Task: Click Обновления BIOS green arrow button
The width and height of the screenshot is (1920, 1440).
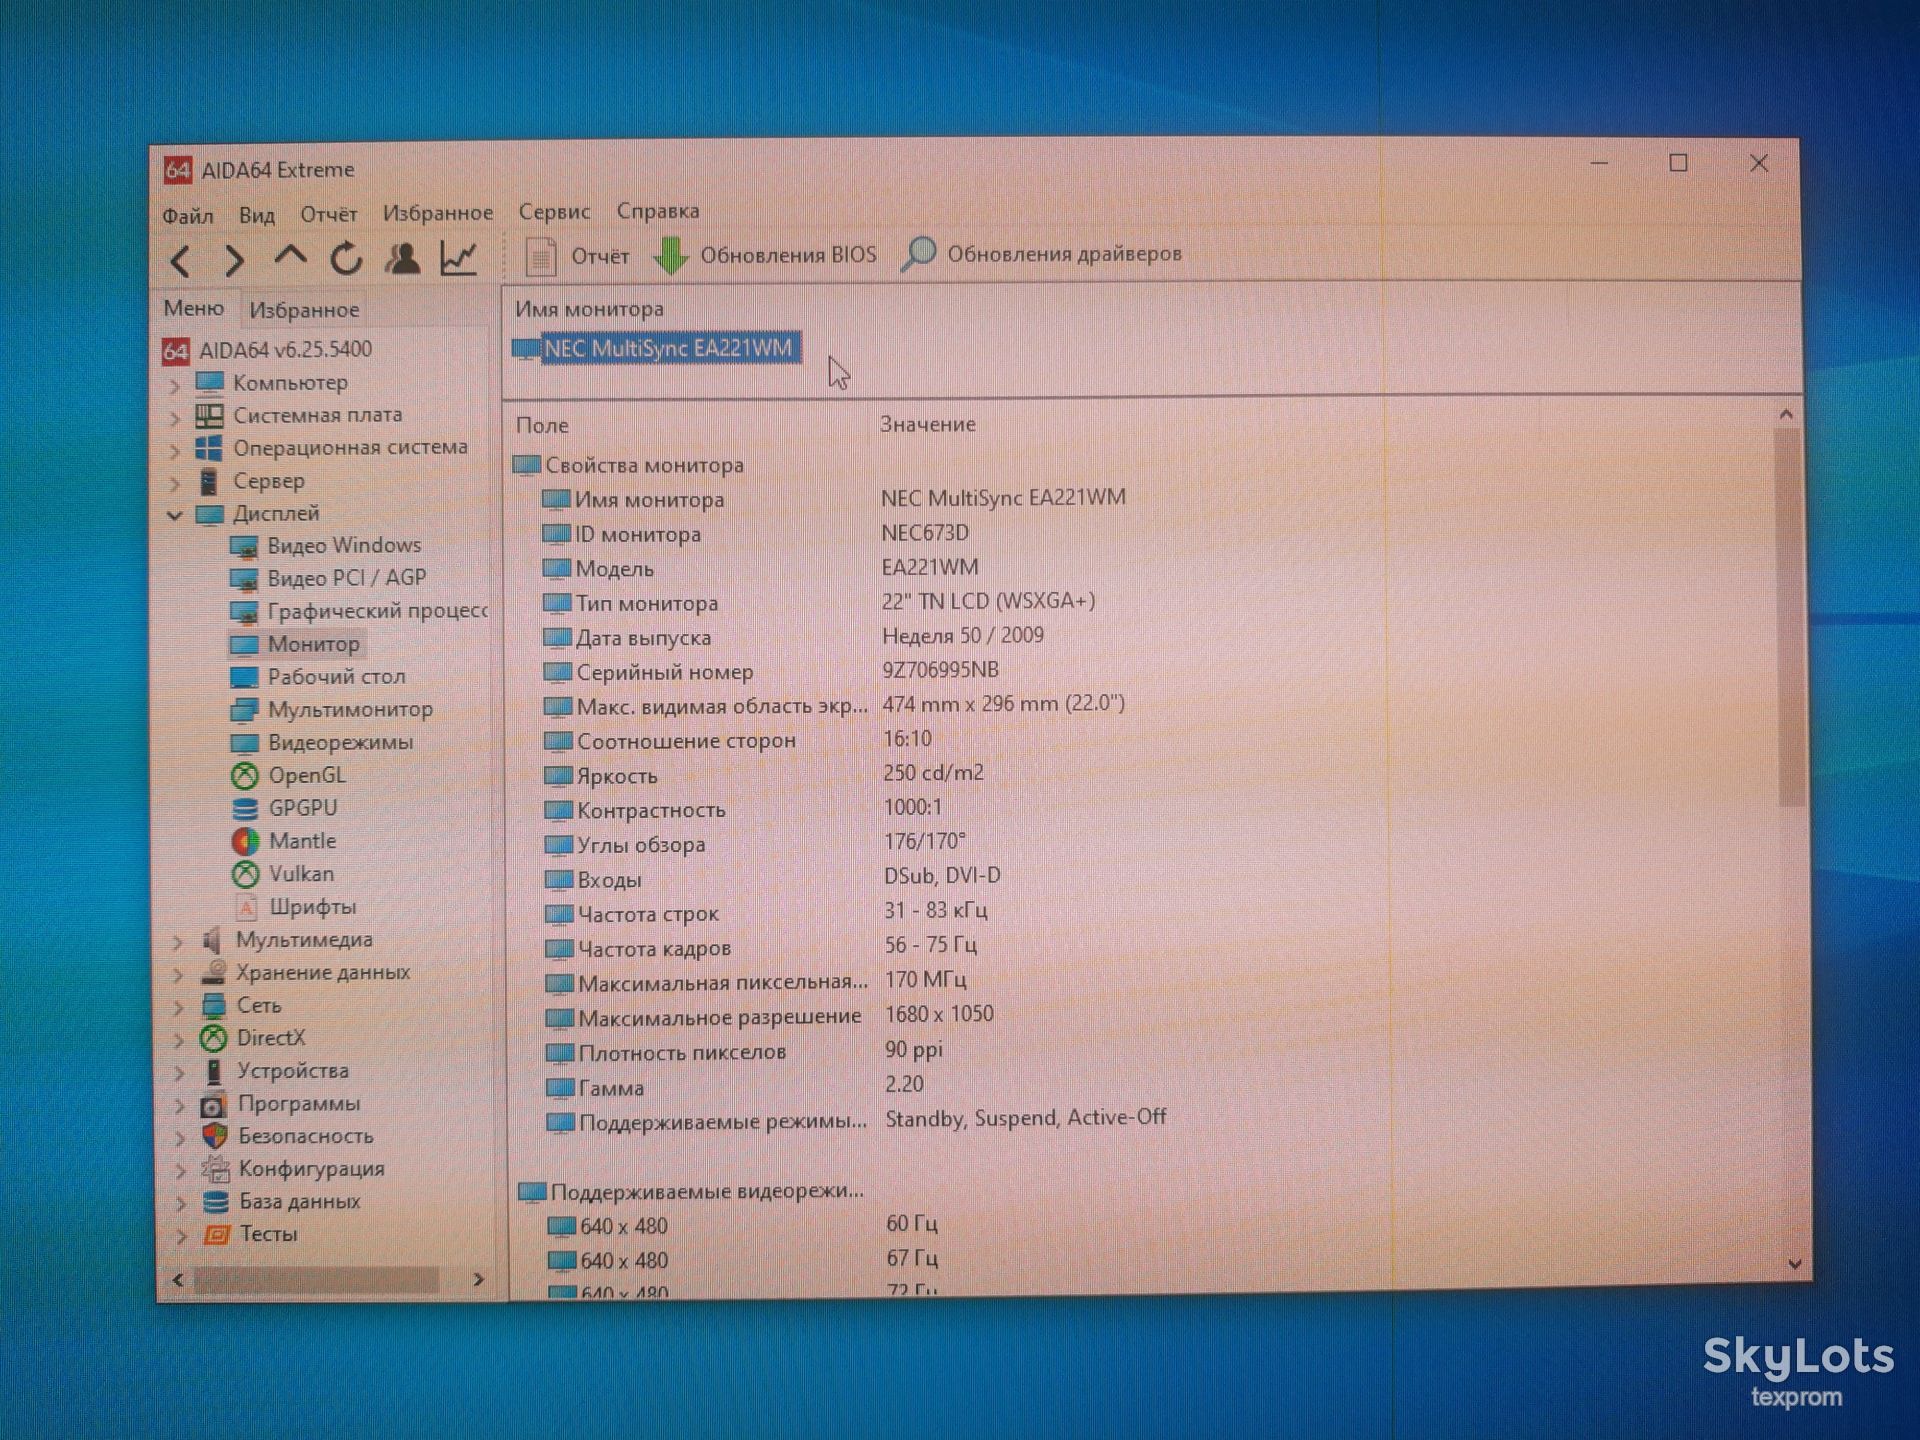Action: [765, 255]
